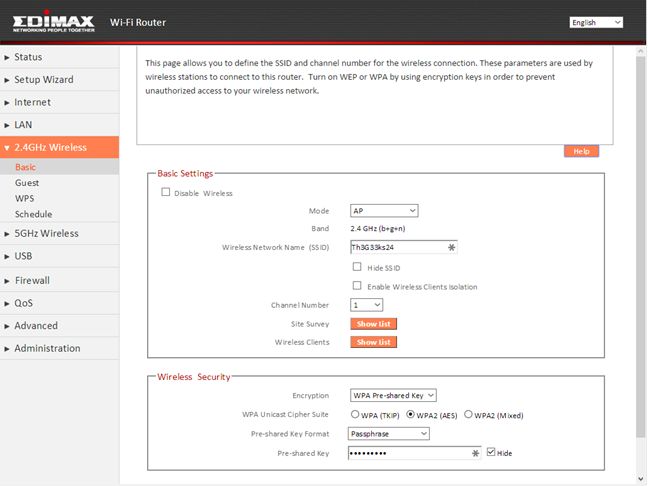Open the Mode dropdown set to AP
This screenshot has width=648, height=486.
(x=384, y=211)
